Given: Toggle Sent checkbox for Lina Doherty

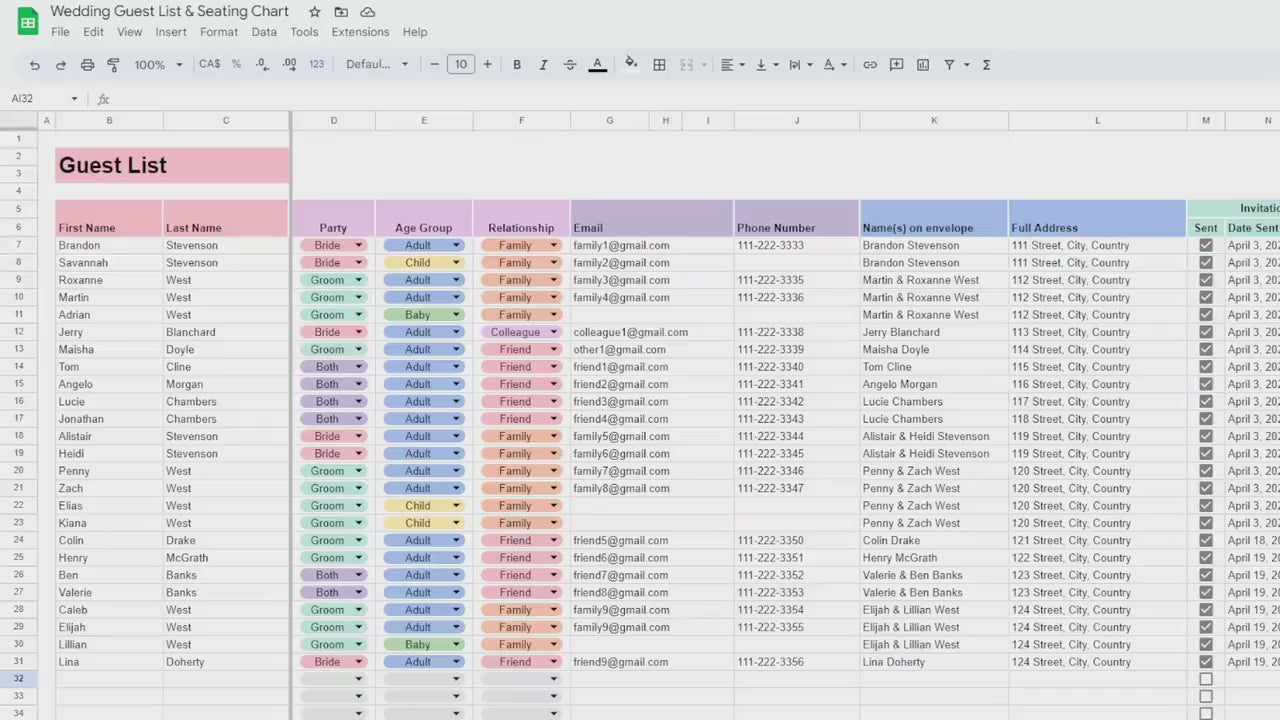Looking at the screenshot, I should [x=1206, y=662].
